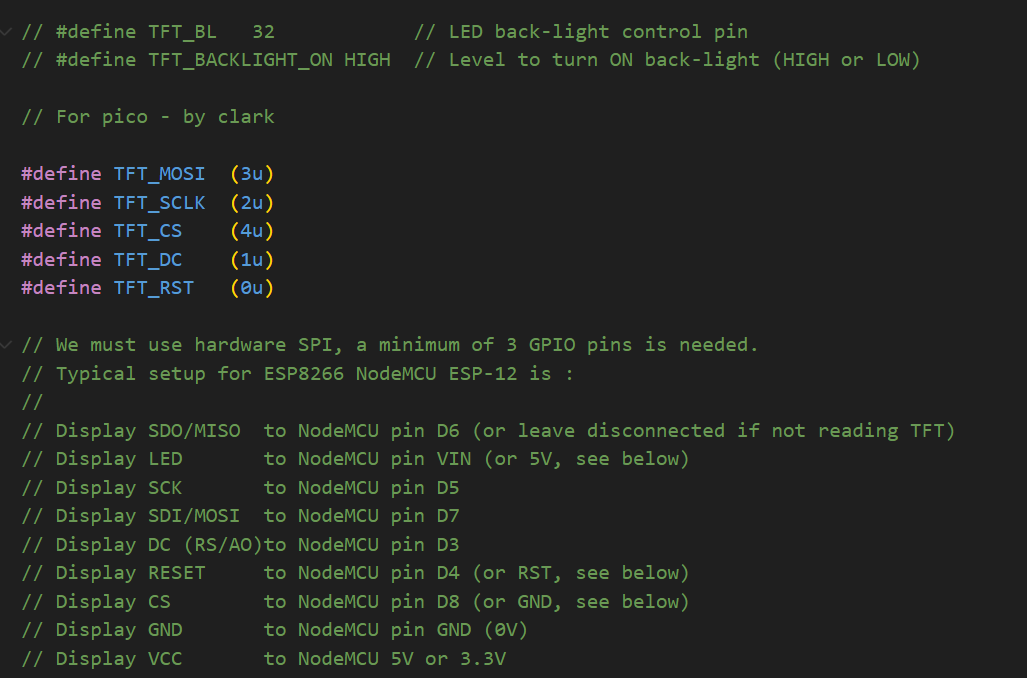Set the cursor on 'pin D8' text
The width and height of the screenshot is (1027, 678).
click(x=425, y=601)
